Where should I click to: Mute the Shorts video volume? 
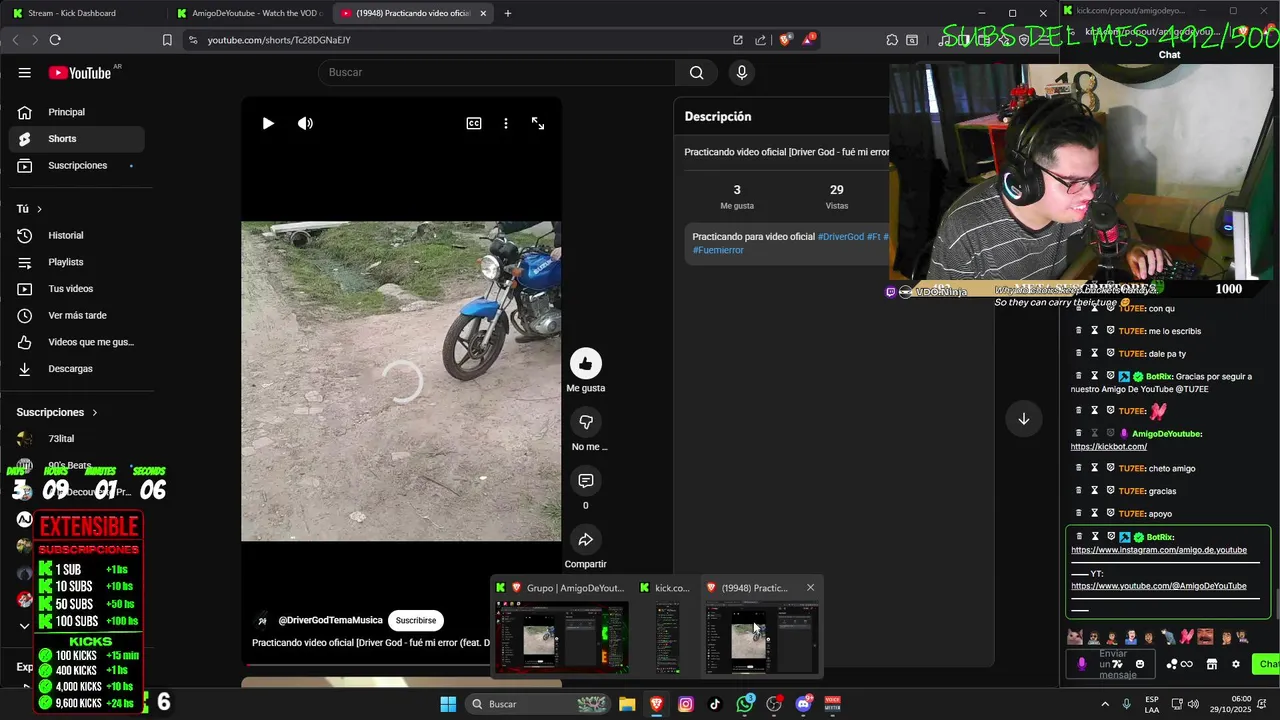coord(305,123)
